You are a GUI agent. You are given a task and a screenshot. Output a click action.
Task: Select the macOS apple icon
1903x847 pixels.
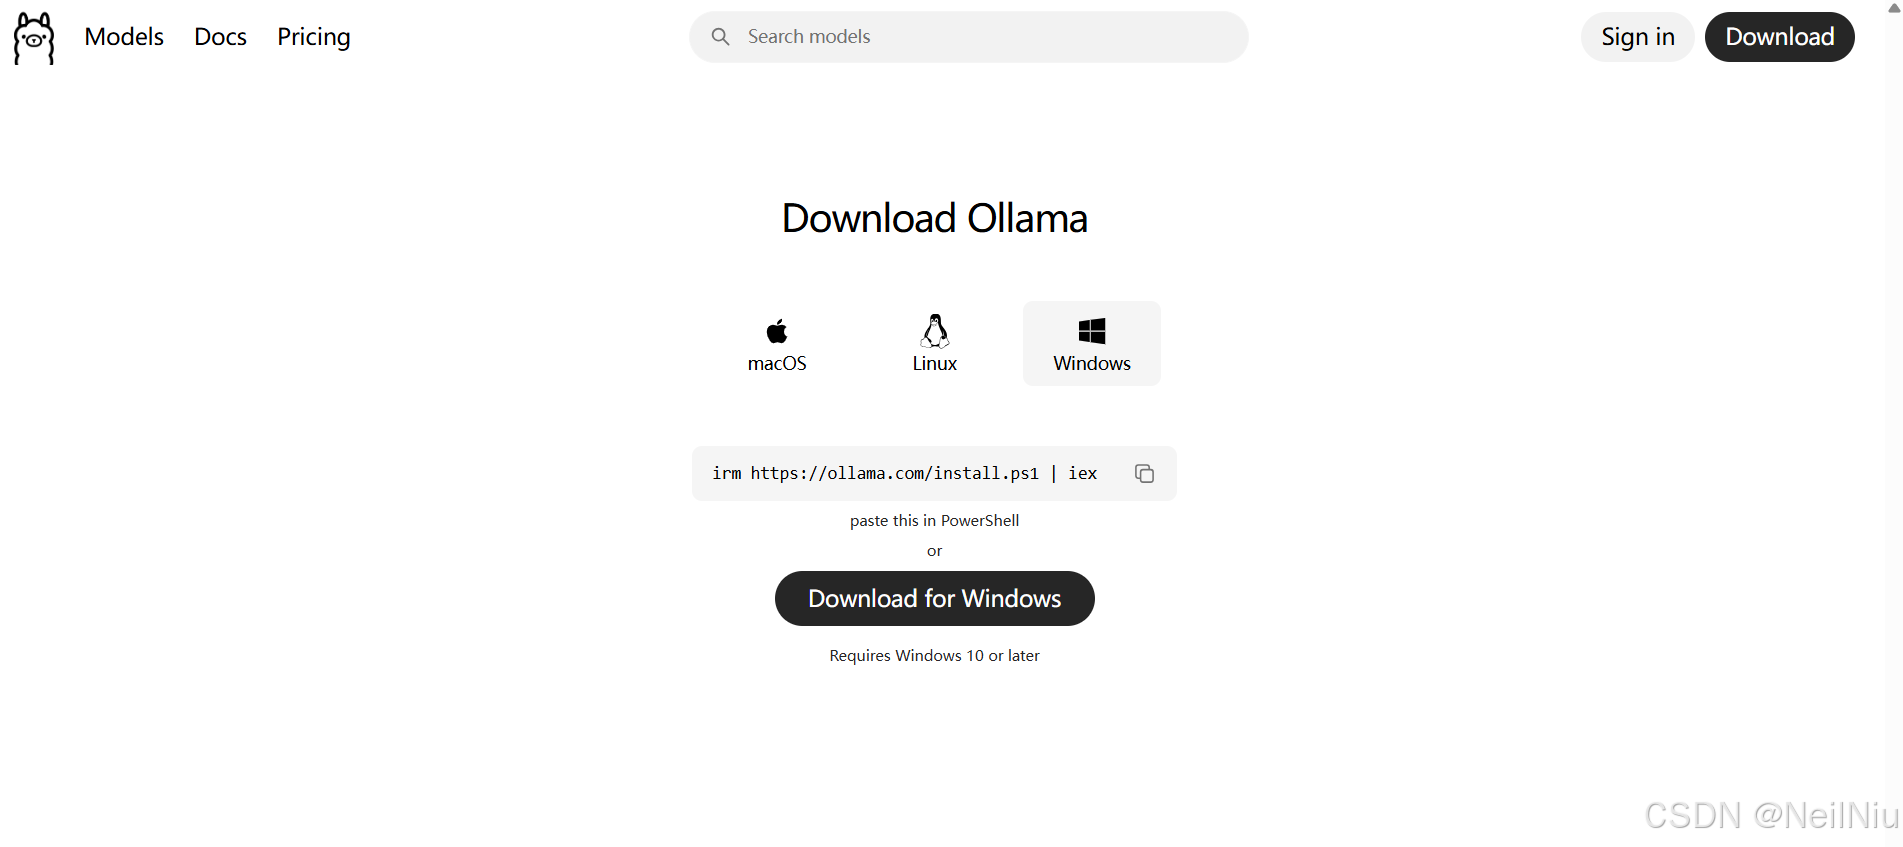(777, 330)
